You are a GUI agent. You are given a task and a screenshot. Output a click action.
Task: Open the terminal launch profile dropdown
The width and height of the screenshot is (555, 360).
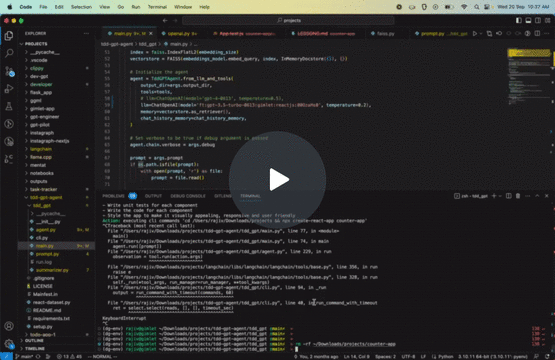point(500,196)
